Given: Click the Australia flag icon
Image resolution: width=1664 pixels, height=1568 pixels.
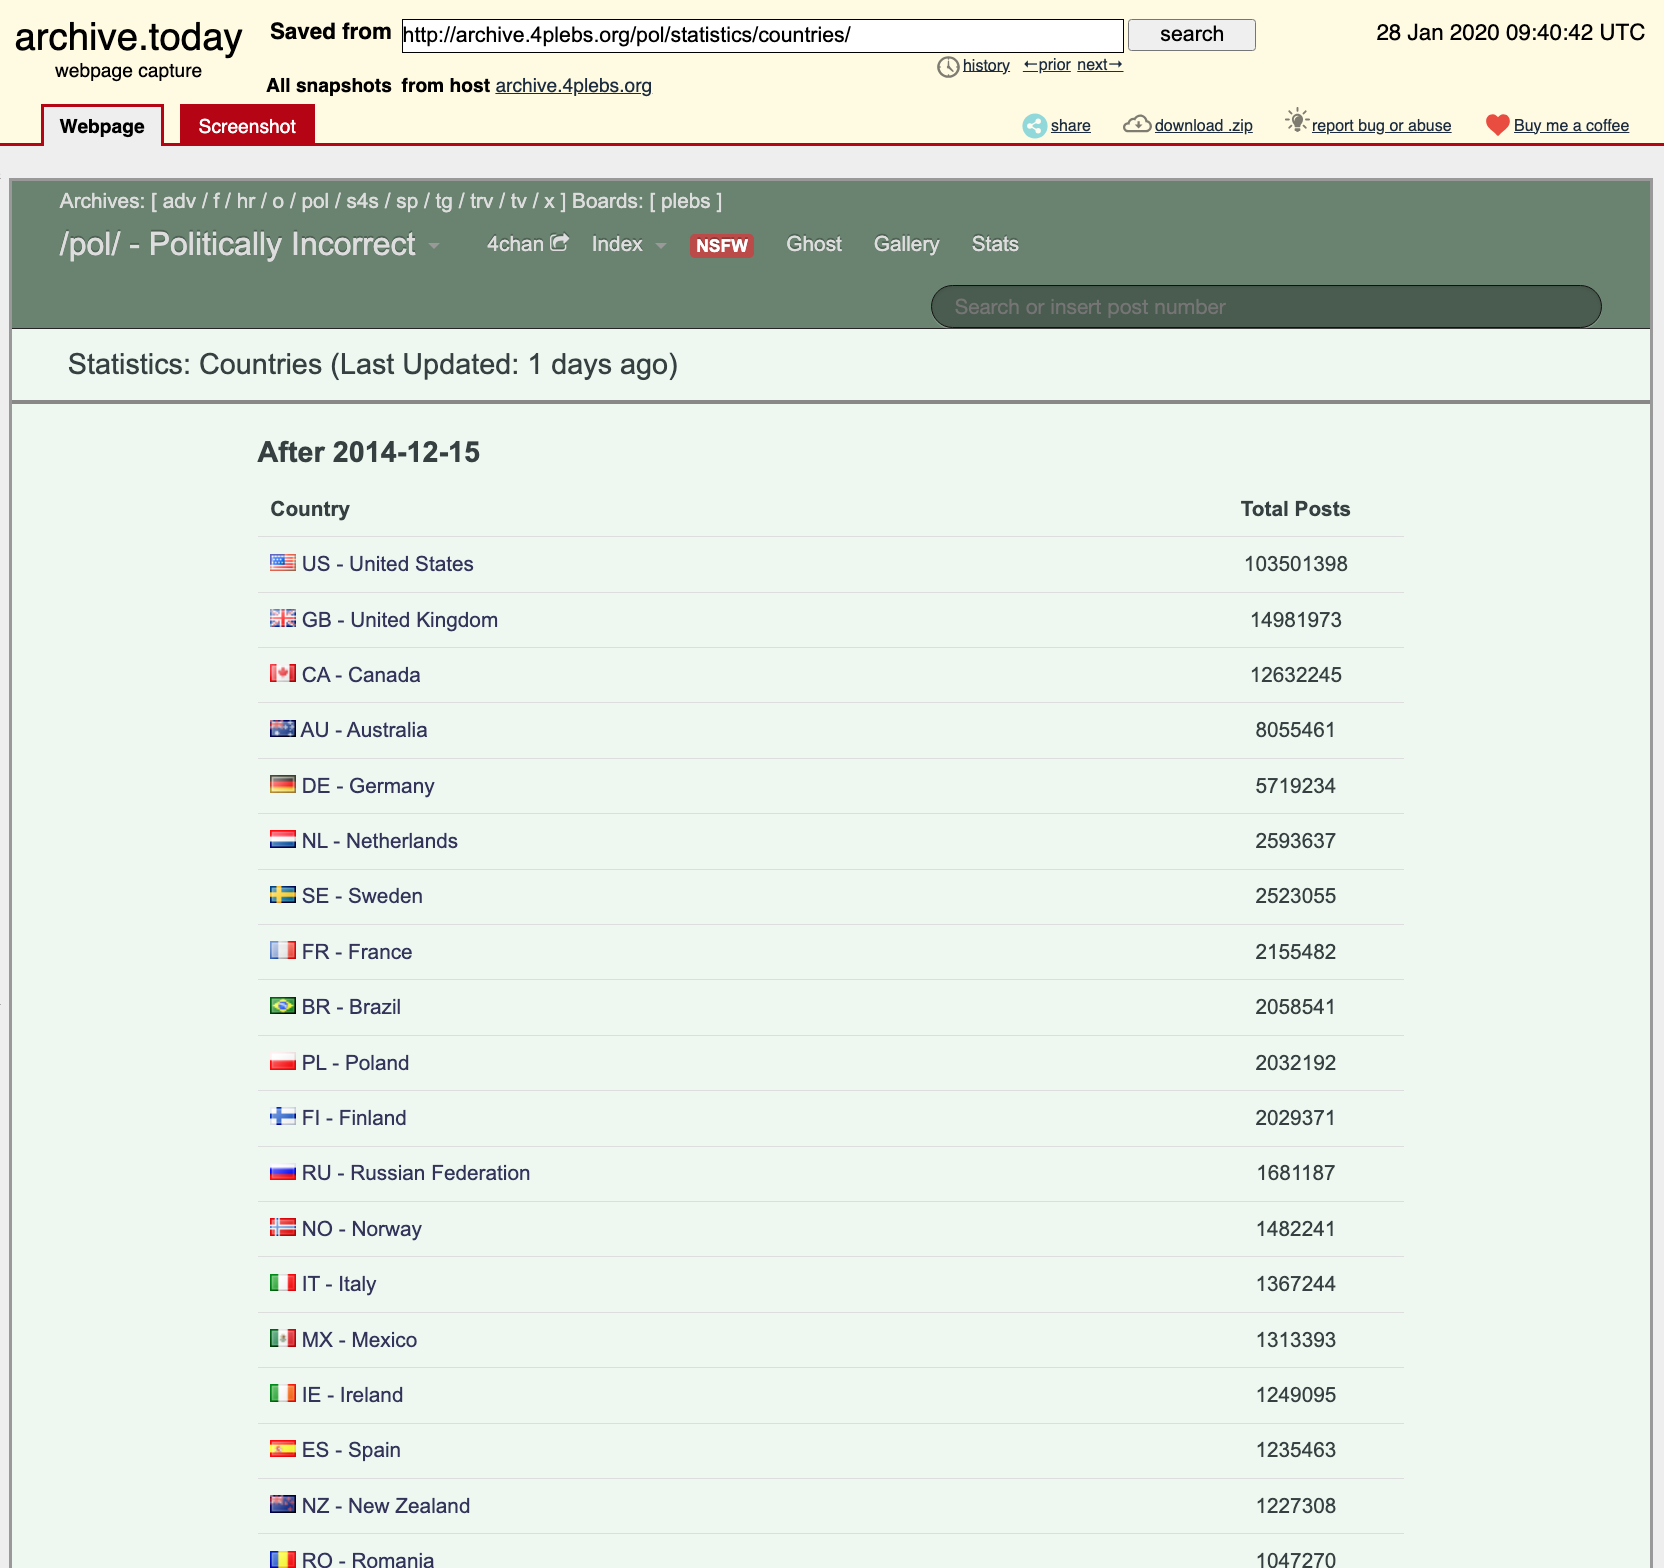Looking at the screenshot, I should tap(283, 729).
